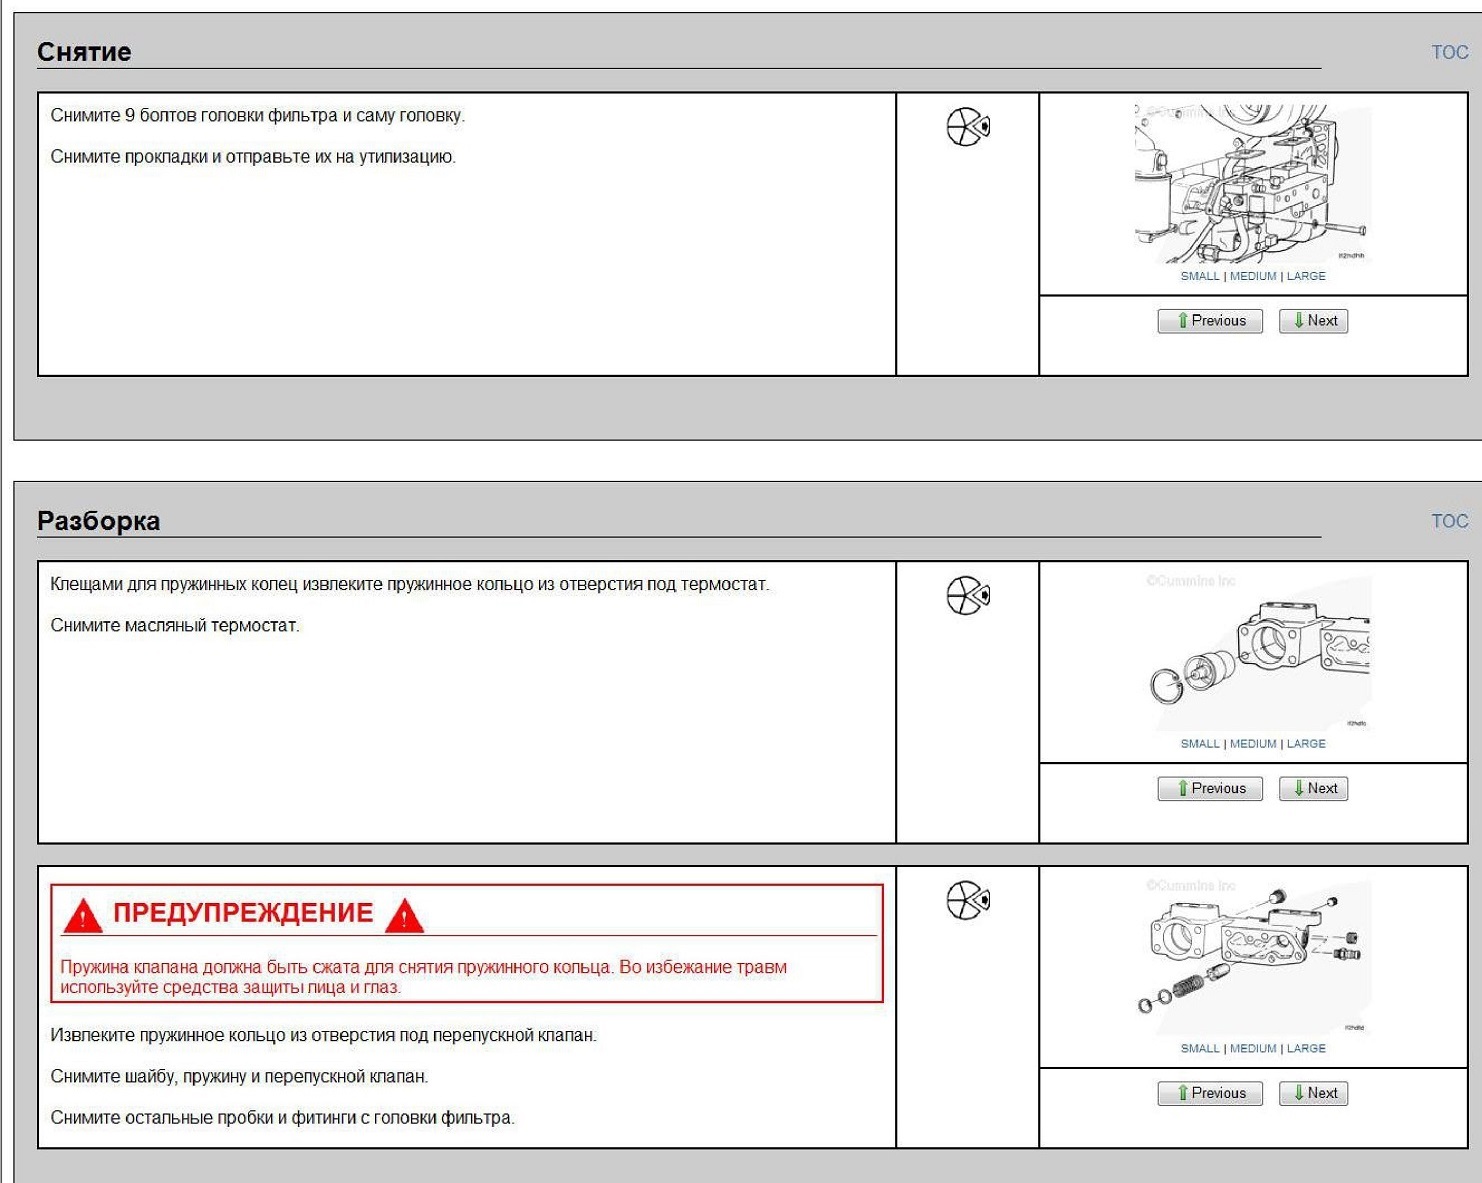Click the tool icon beside the thermostat snap ring step
This screenshot has height=1183, width=1482.
[x=968, y=595]
